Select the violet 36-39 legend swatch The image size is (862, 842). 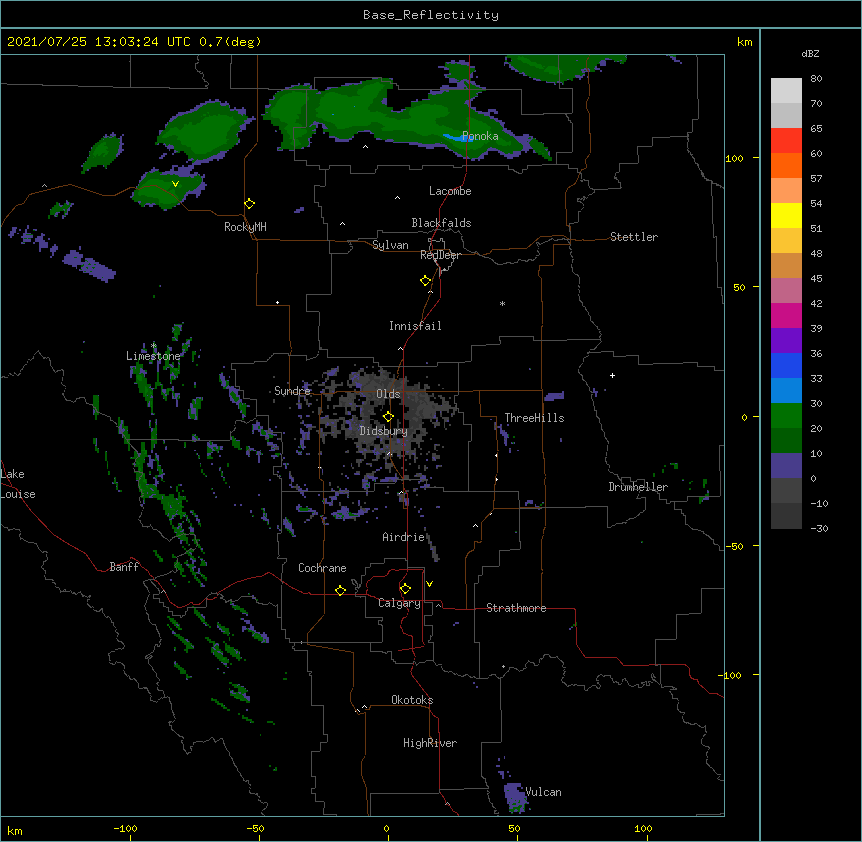tap(786, 341)
